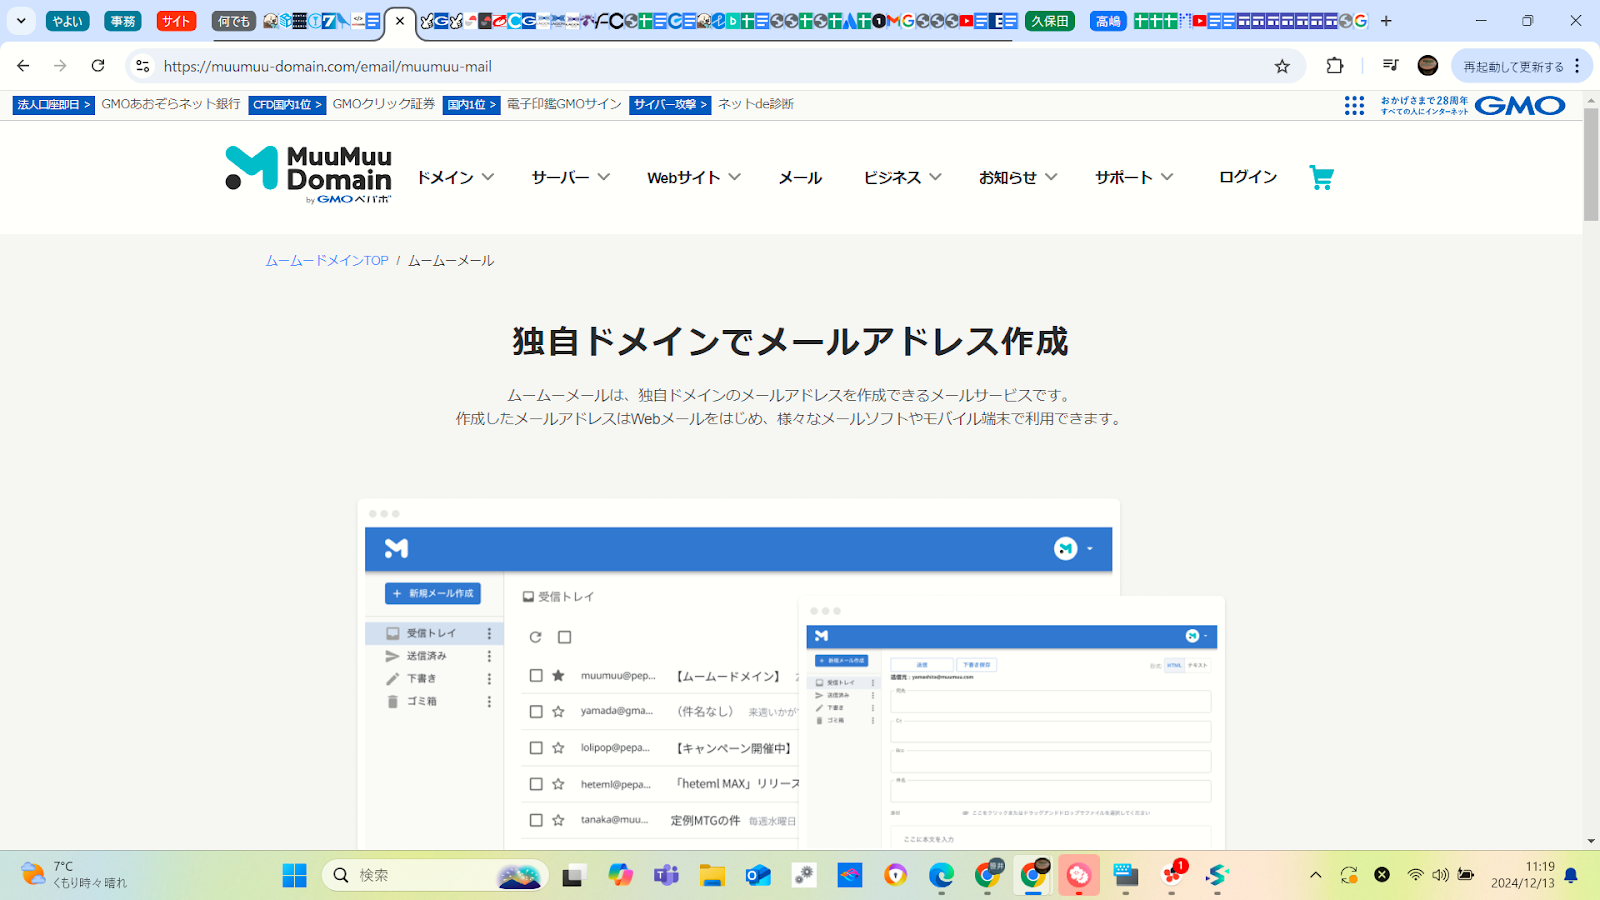This screenshot has width=1600, height=900.
Task: Open the ログイン page
Action: (1248, 177)
